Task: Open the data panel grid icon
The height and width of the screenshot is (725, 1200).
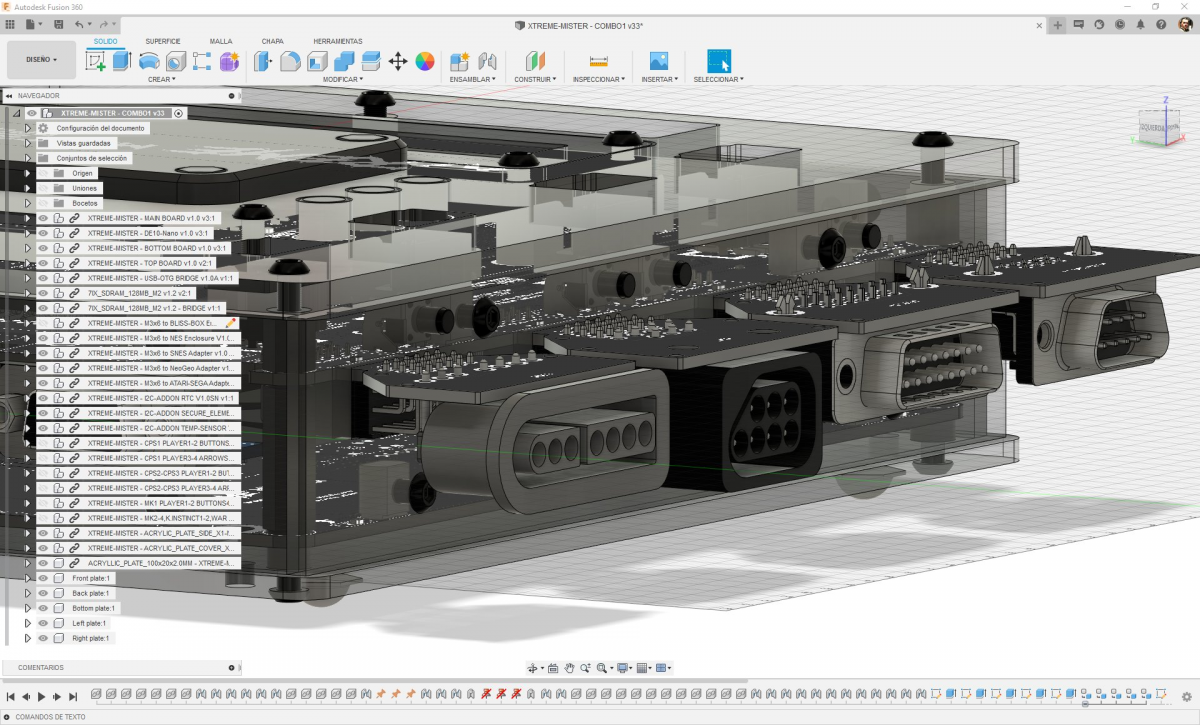Action: click(10, 23)
